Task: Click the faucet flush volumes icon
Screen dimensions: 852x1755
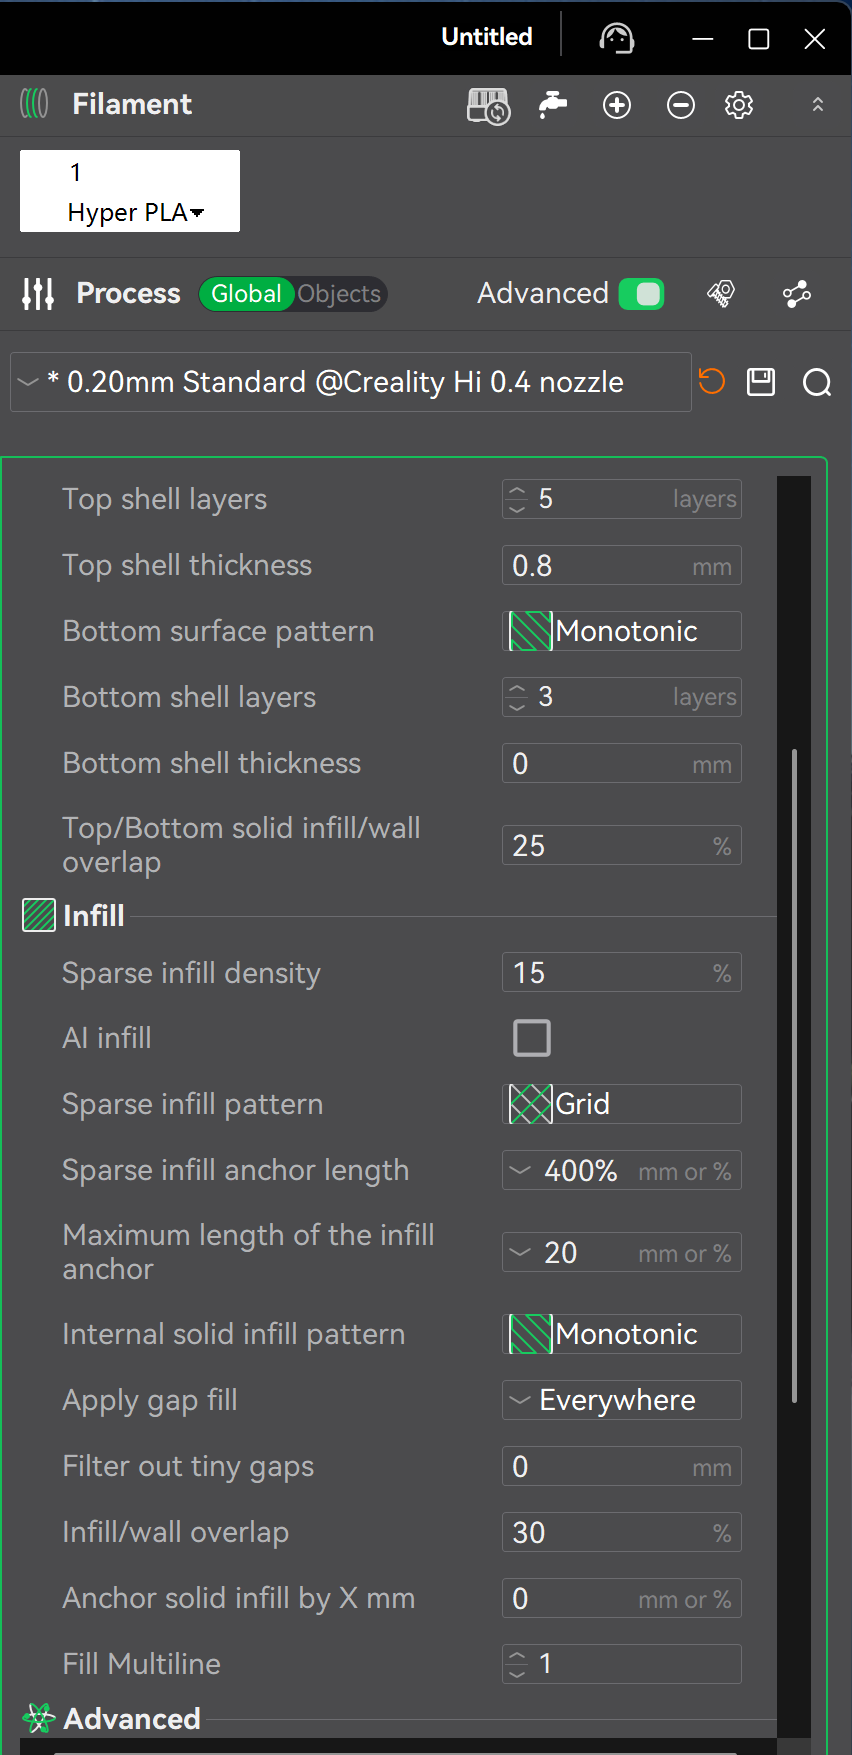Action: coord(553,104)
